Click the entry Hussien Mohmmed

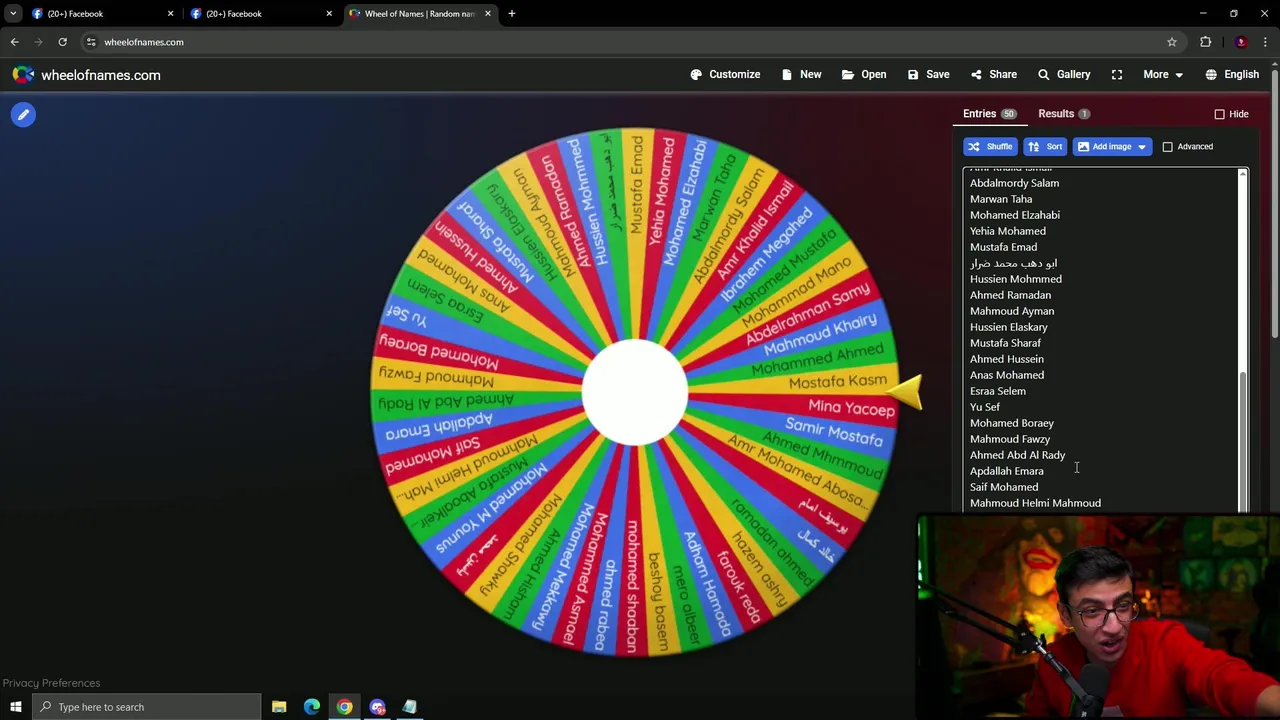click(x=1016, y=279)
